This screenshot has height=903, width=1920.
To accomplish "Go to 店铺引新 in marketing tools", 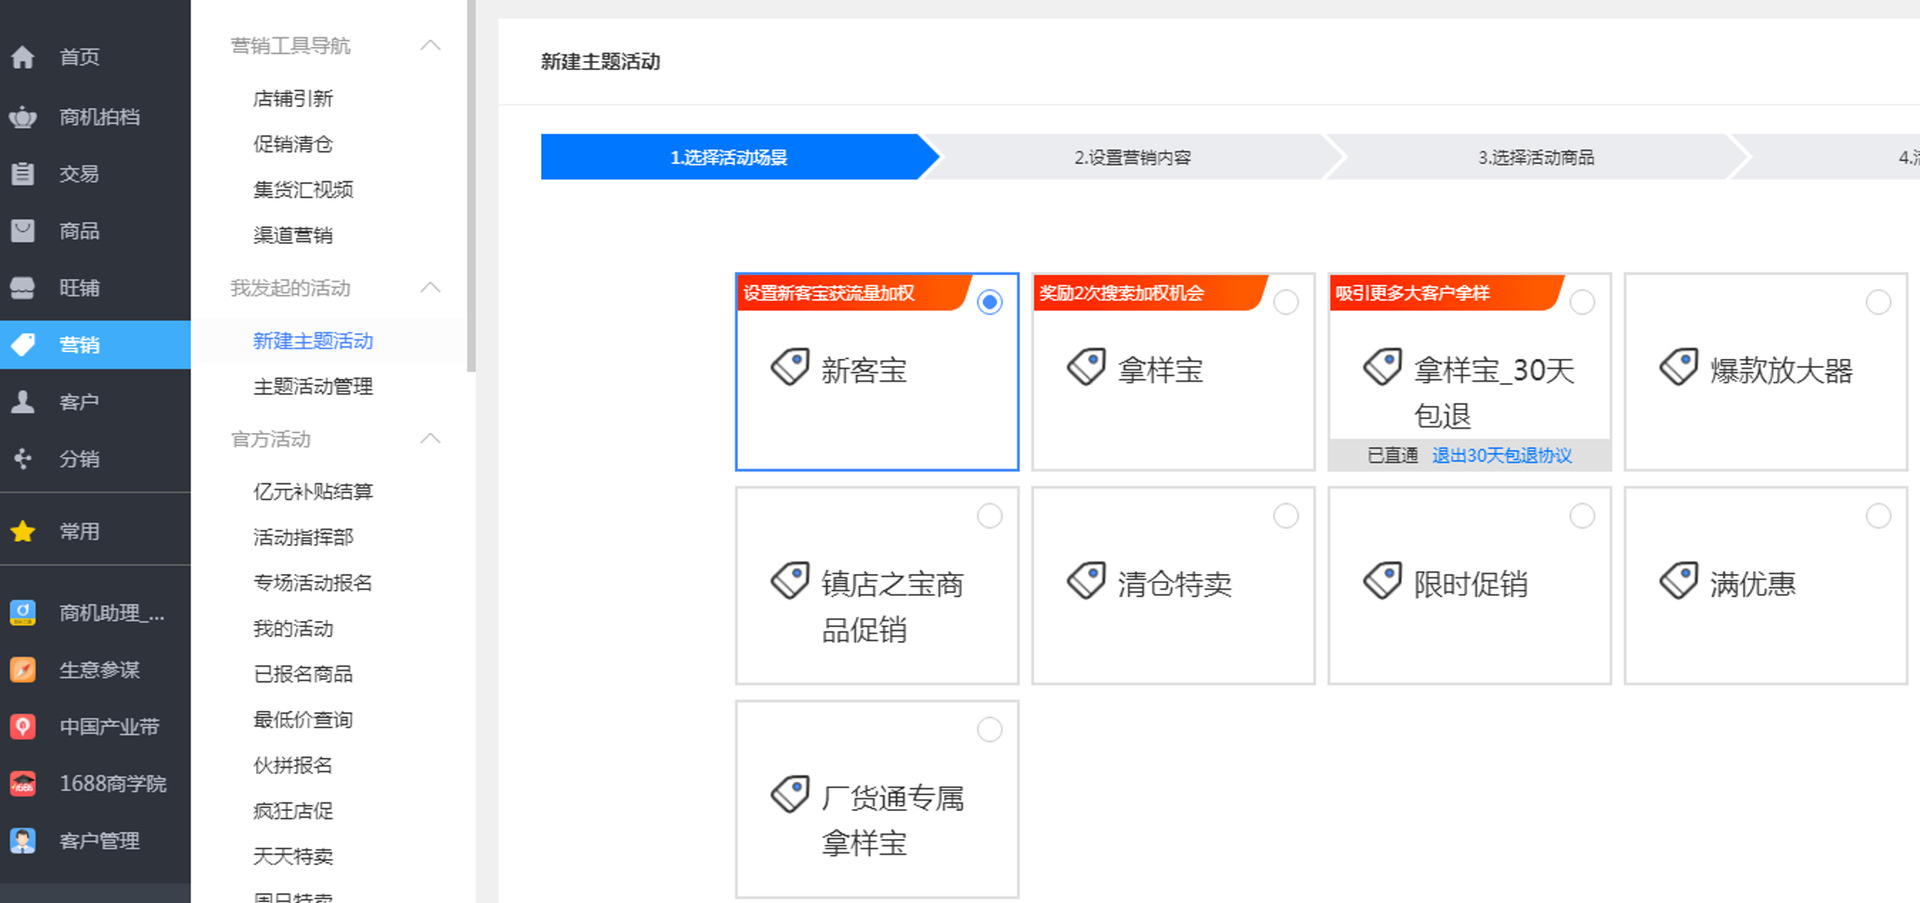I will pos(293,99).
